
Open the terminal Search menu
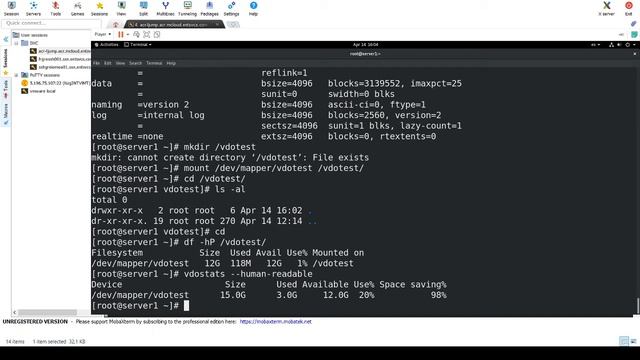click(136, 63)
